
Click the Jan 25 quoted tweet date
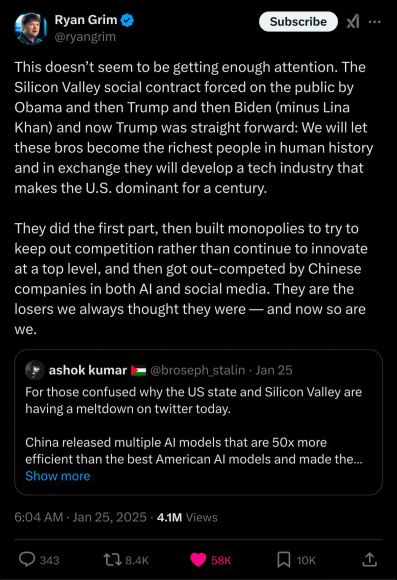274,370
